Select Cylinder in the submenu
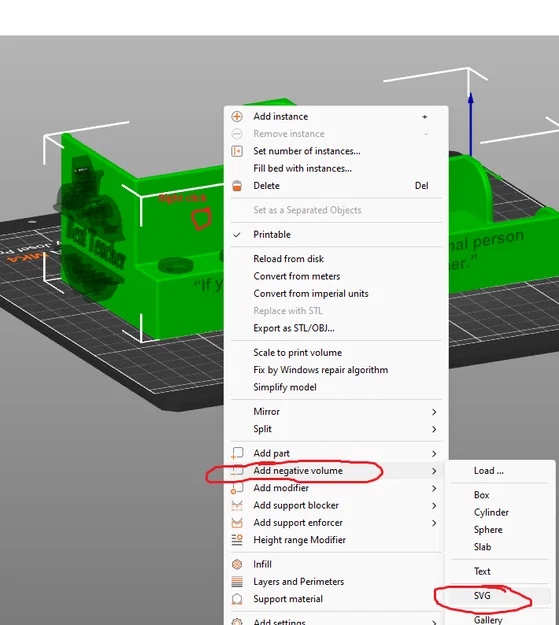559x625 pixels. click(x=491, y=512)
